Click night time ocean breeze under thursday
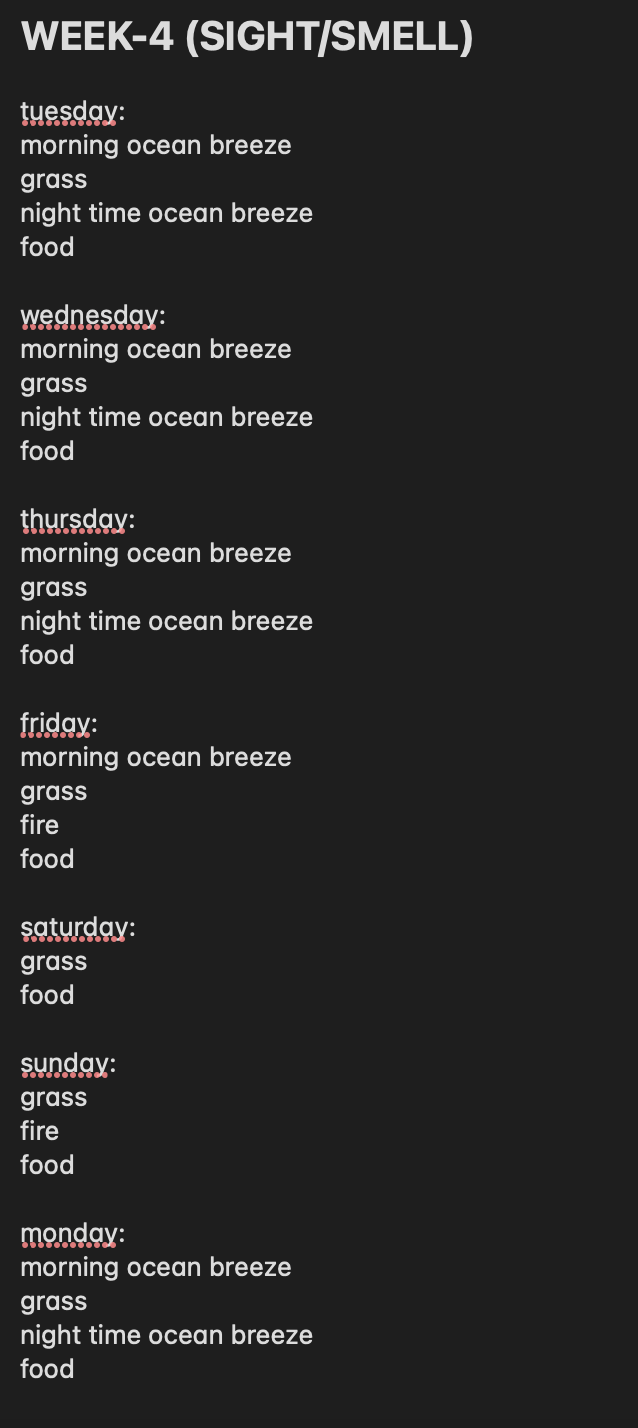 point(167,621)
